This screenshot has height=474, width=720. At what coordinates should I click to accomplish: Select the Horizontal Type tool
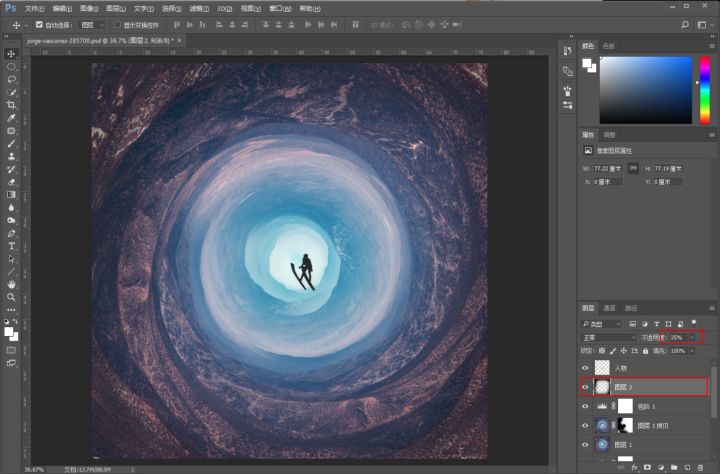[x=12, y=246]
